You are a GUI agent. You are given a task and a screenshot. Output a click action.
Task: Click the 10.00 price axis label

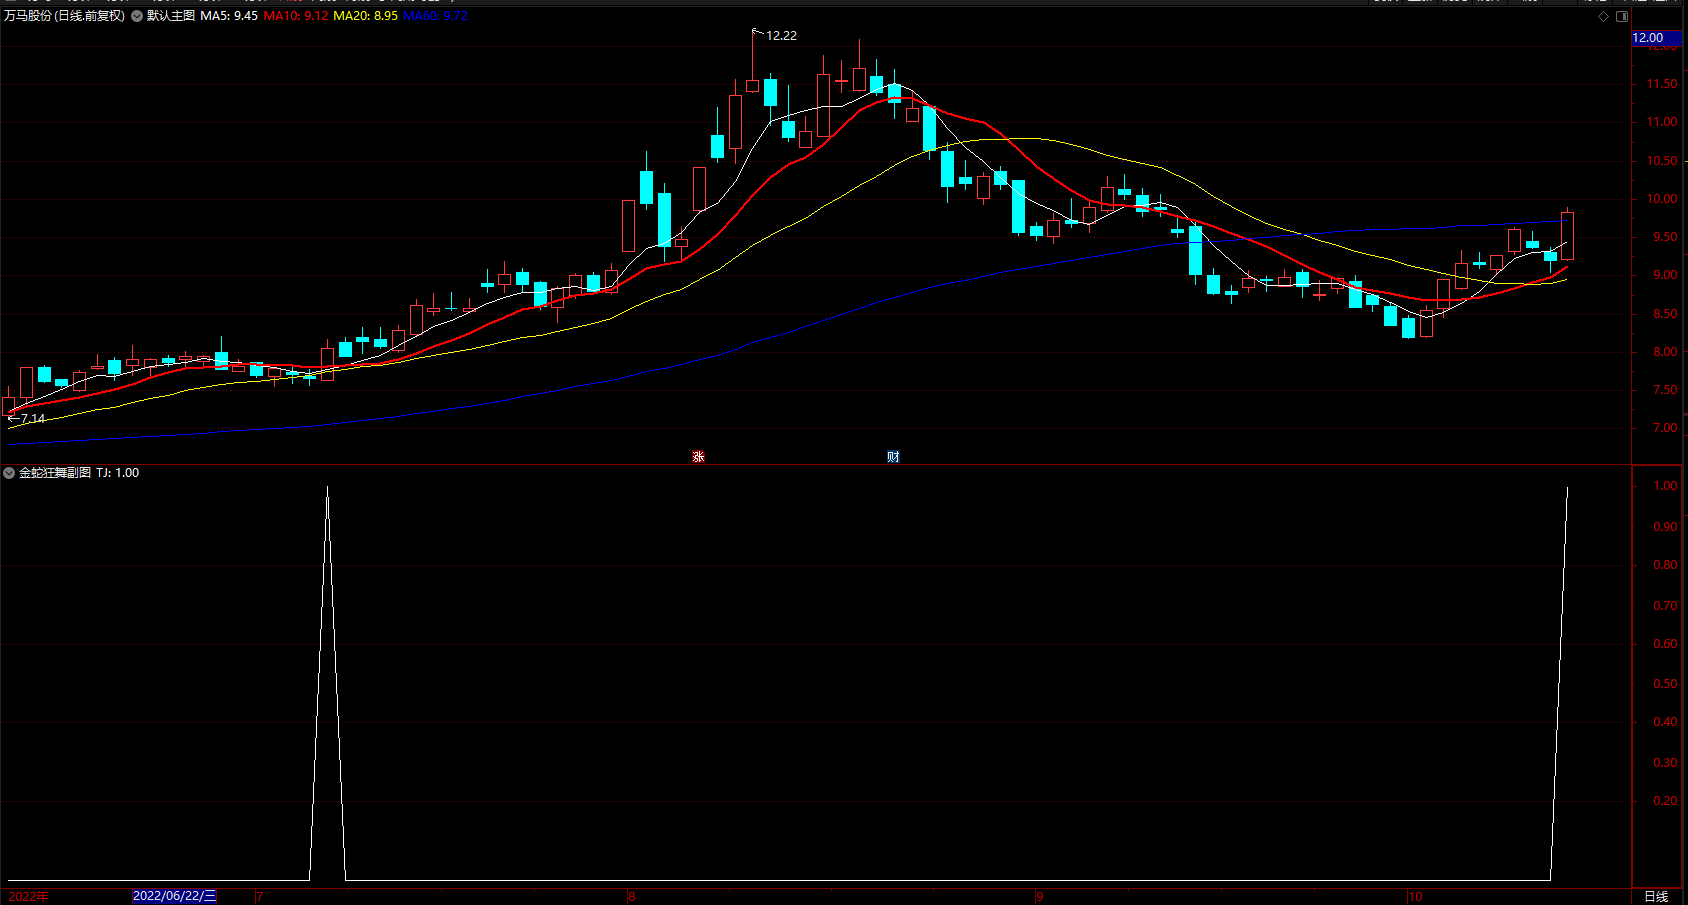pos(1662,199)
